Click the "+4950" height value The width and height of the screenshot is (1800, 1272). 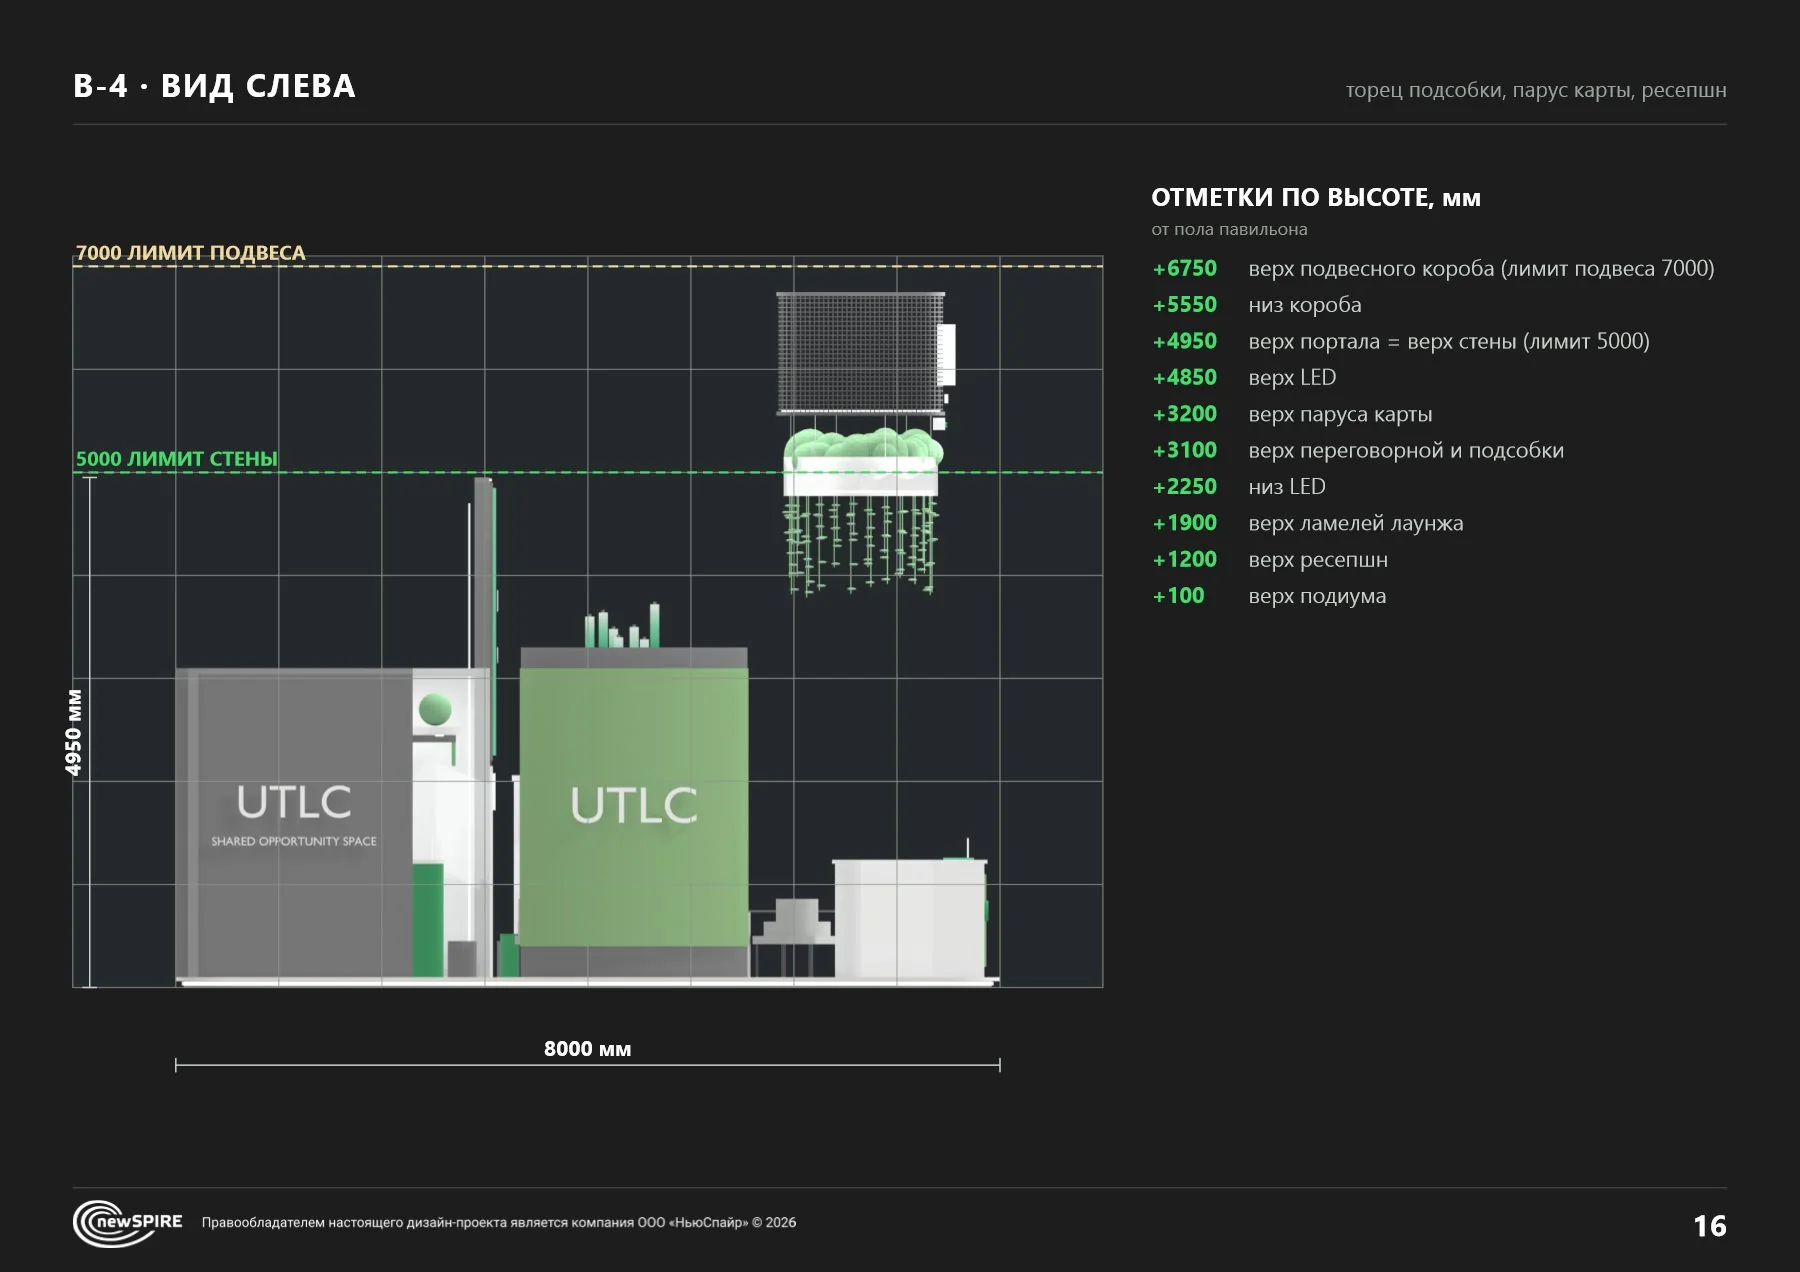click(1185, 341)
